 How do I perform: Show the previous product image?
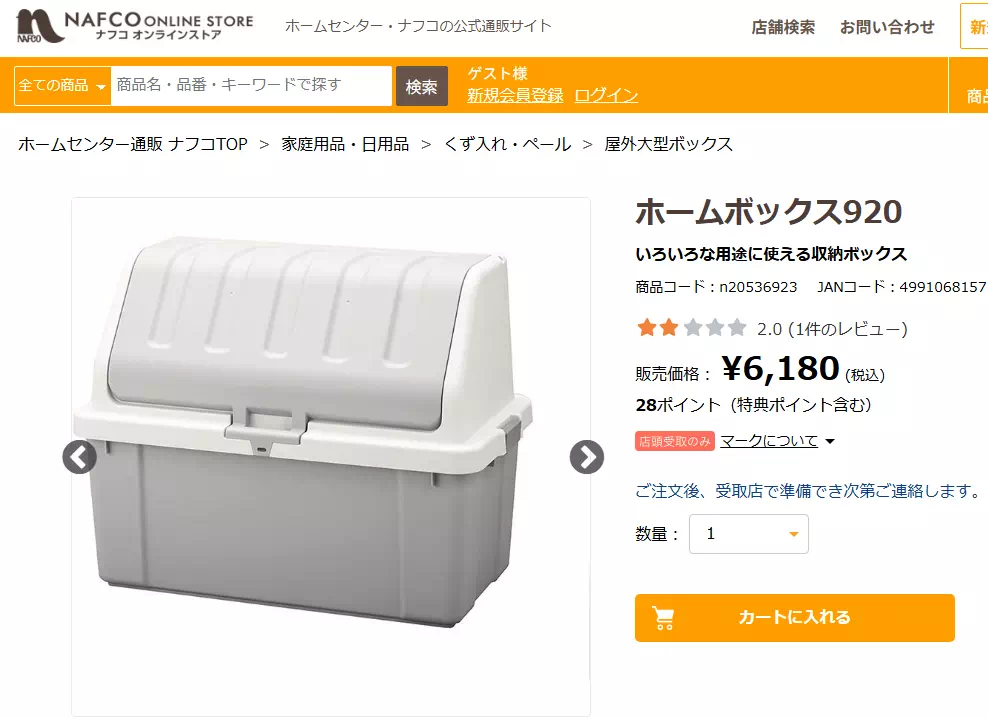[79, 457]
